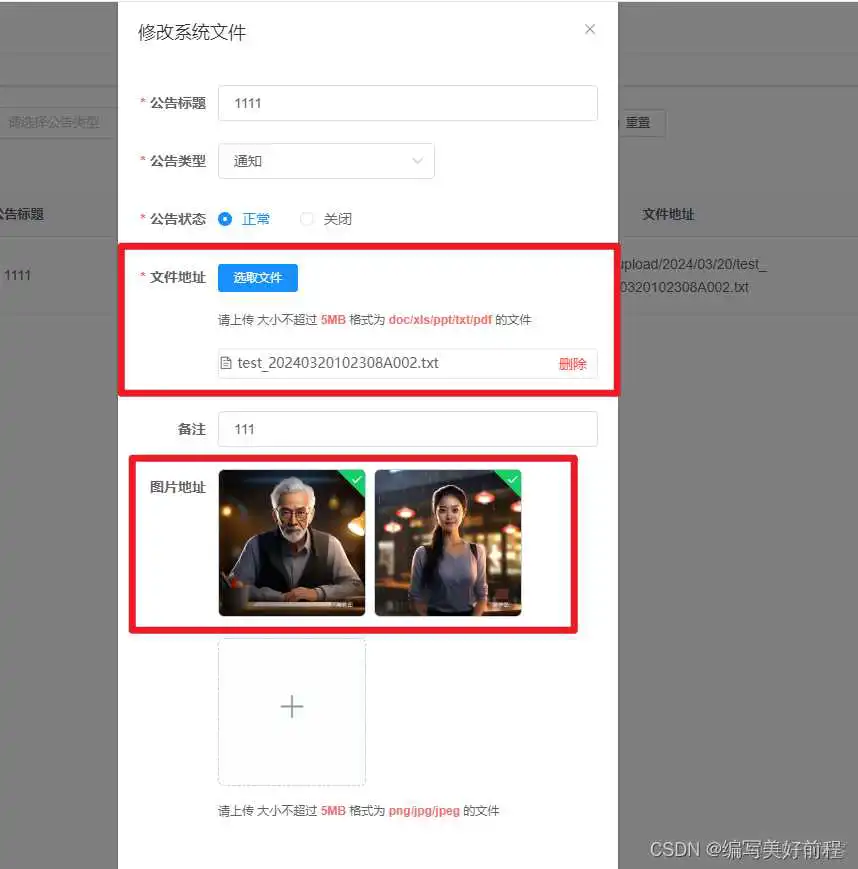
Task: Click the 备注 input field containing 111
Action: point(407,428)
